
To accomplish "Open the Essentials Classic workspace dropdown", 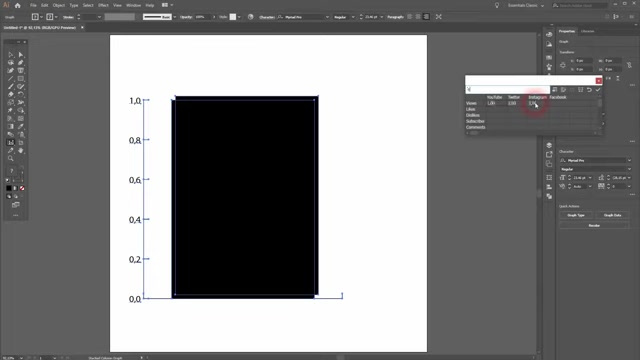I will click(526, 6).
